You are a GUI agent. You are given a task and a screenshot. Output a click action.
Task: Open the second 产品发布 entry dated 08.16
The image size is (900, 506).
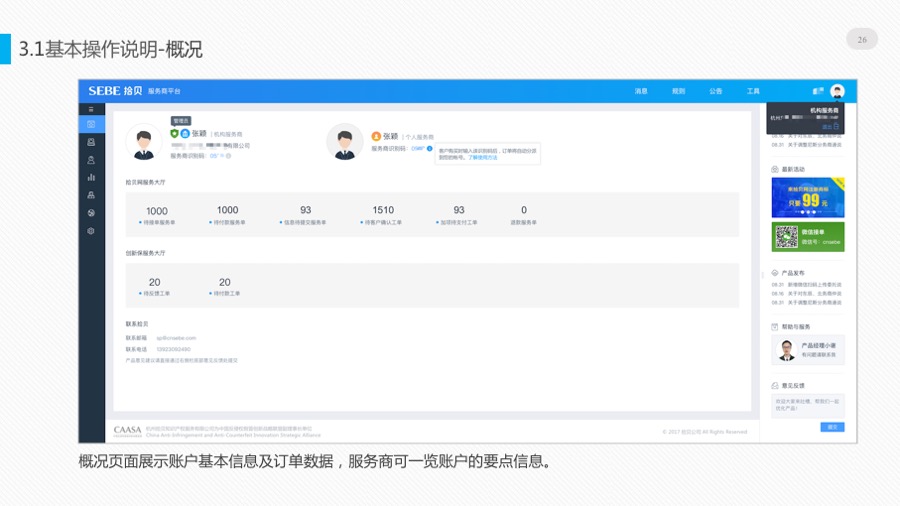click(x=806, y=293)
